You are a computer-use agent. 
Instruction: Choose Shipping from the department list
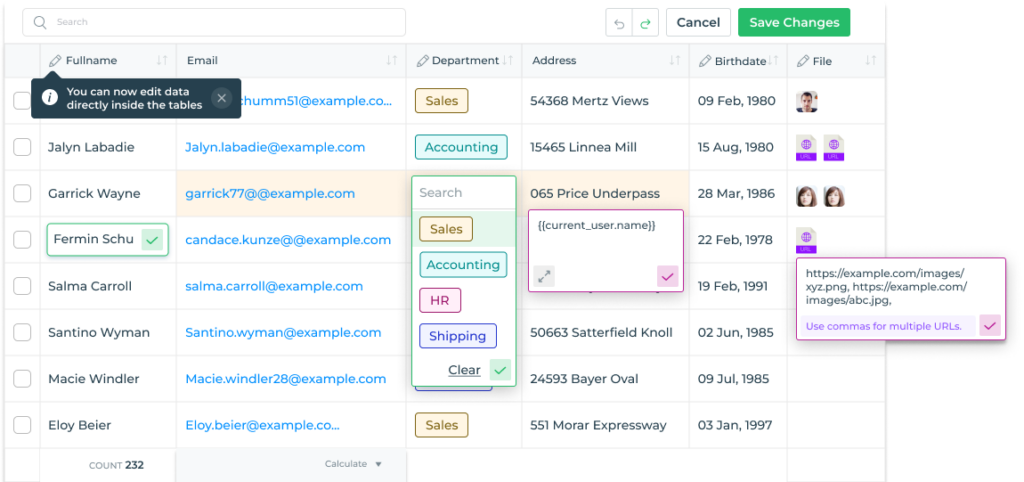point(457,337)
